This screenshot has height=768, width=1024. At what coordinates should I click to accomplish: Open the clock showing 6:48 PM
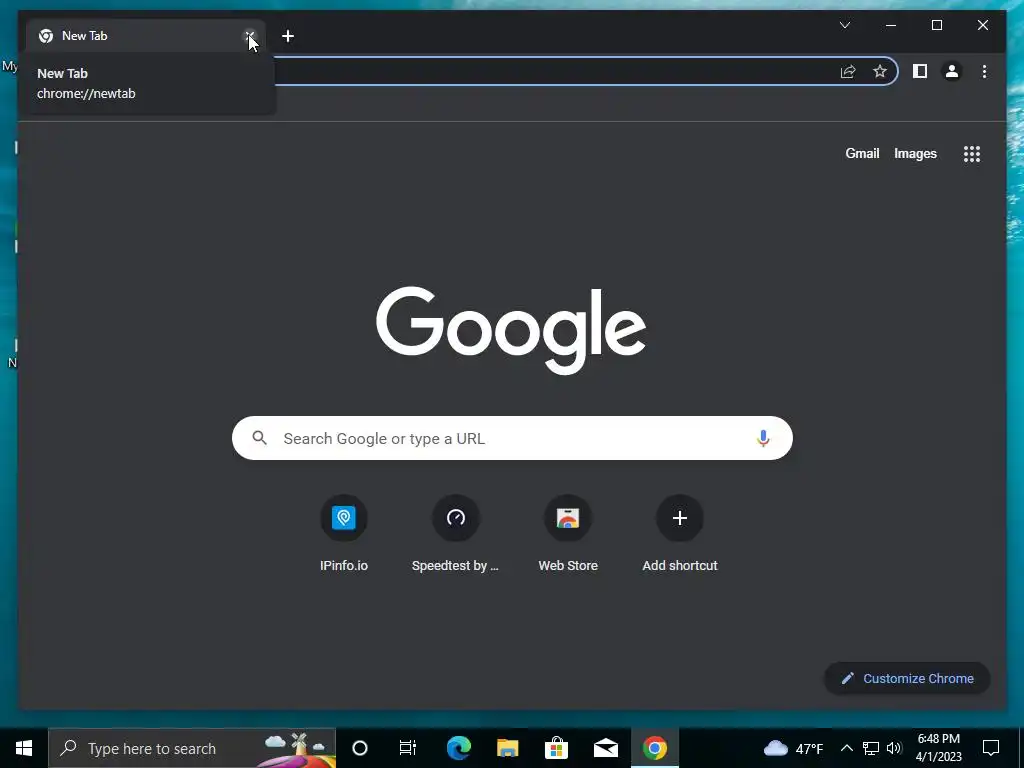point(938,748)
